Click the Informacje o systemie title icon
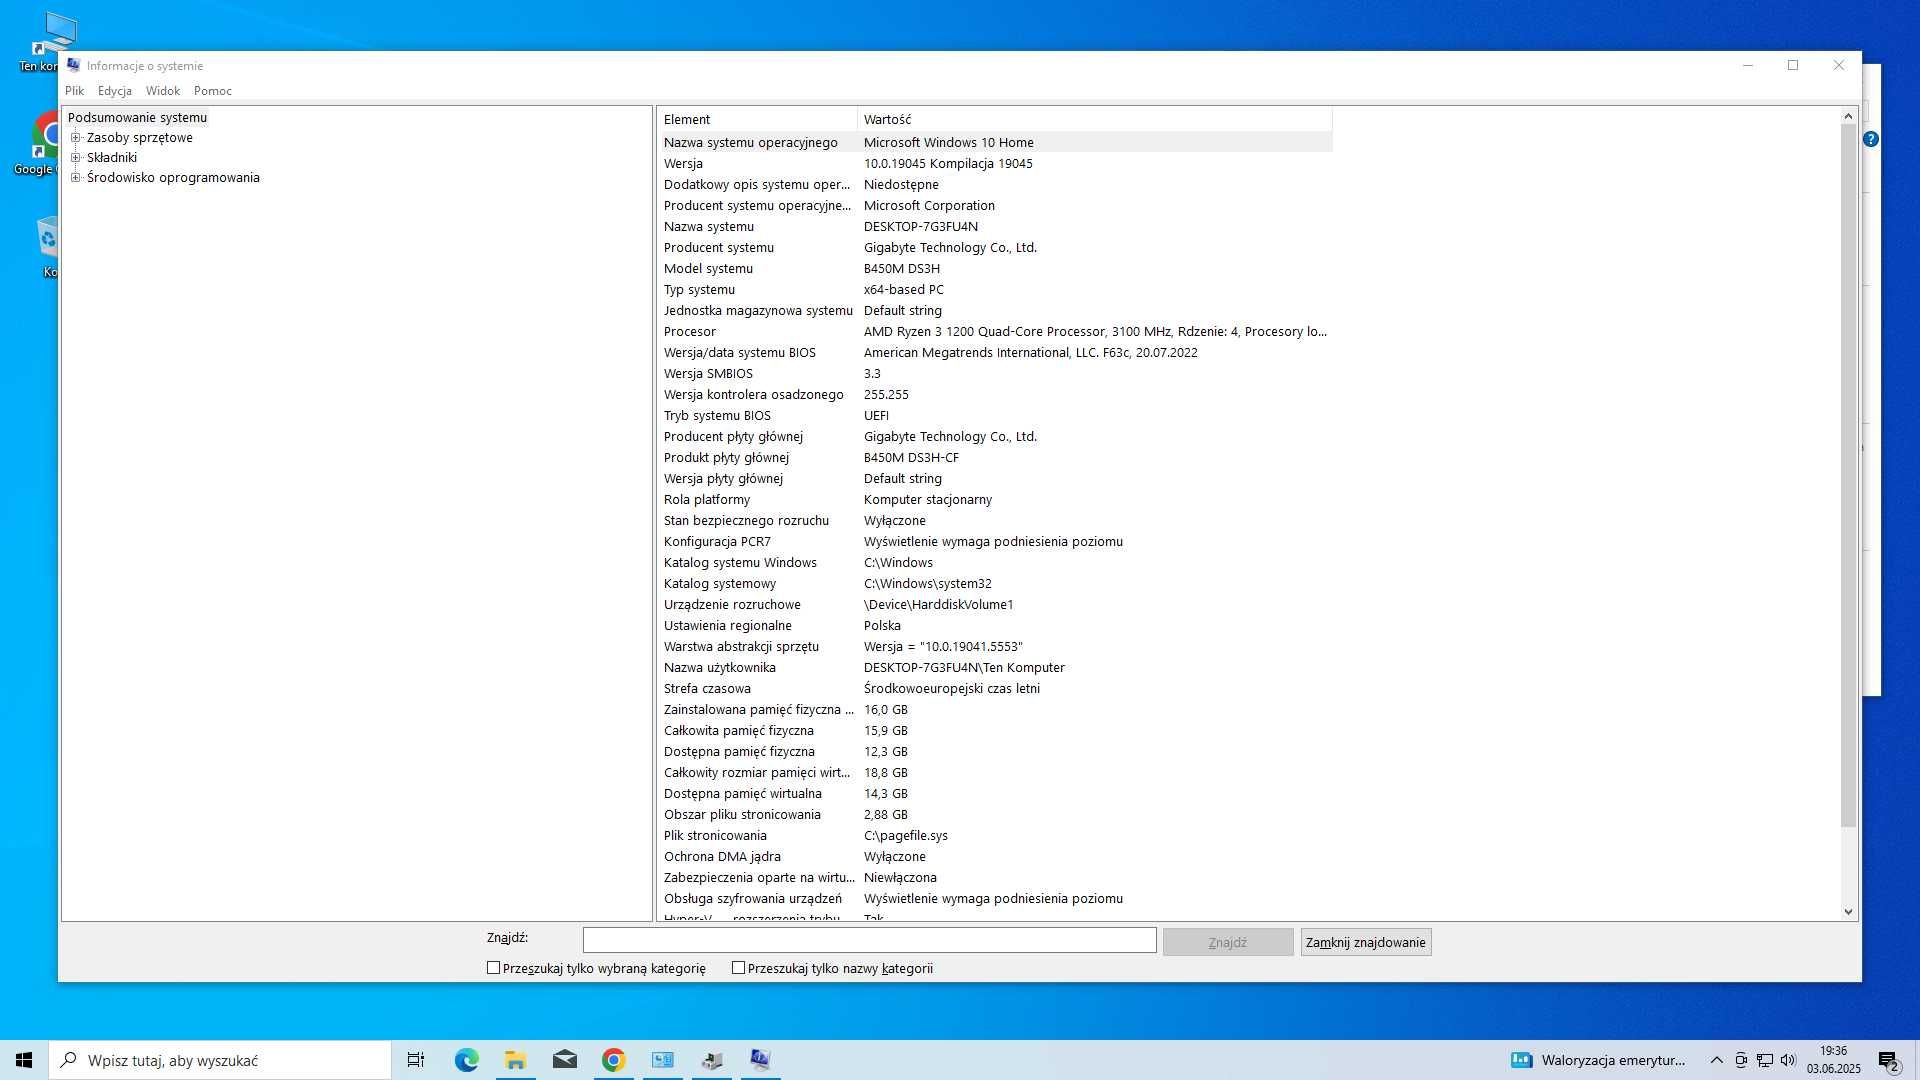This screenshot has height=1080, width=1920. (73, 65)
